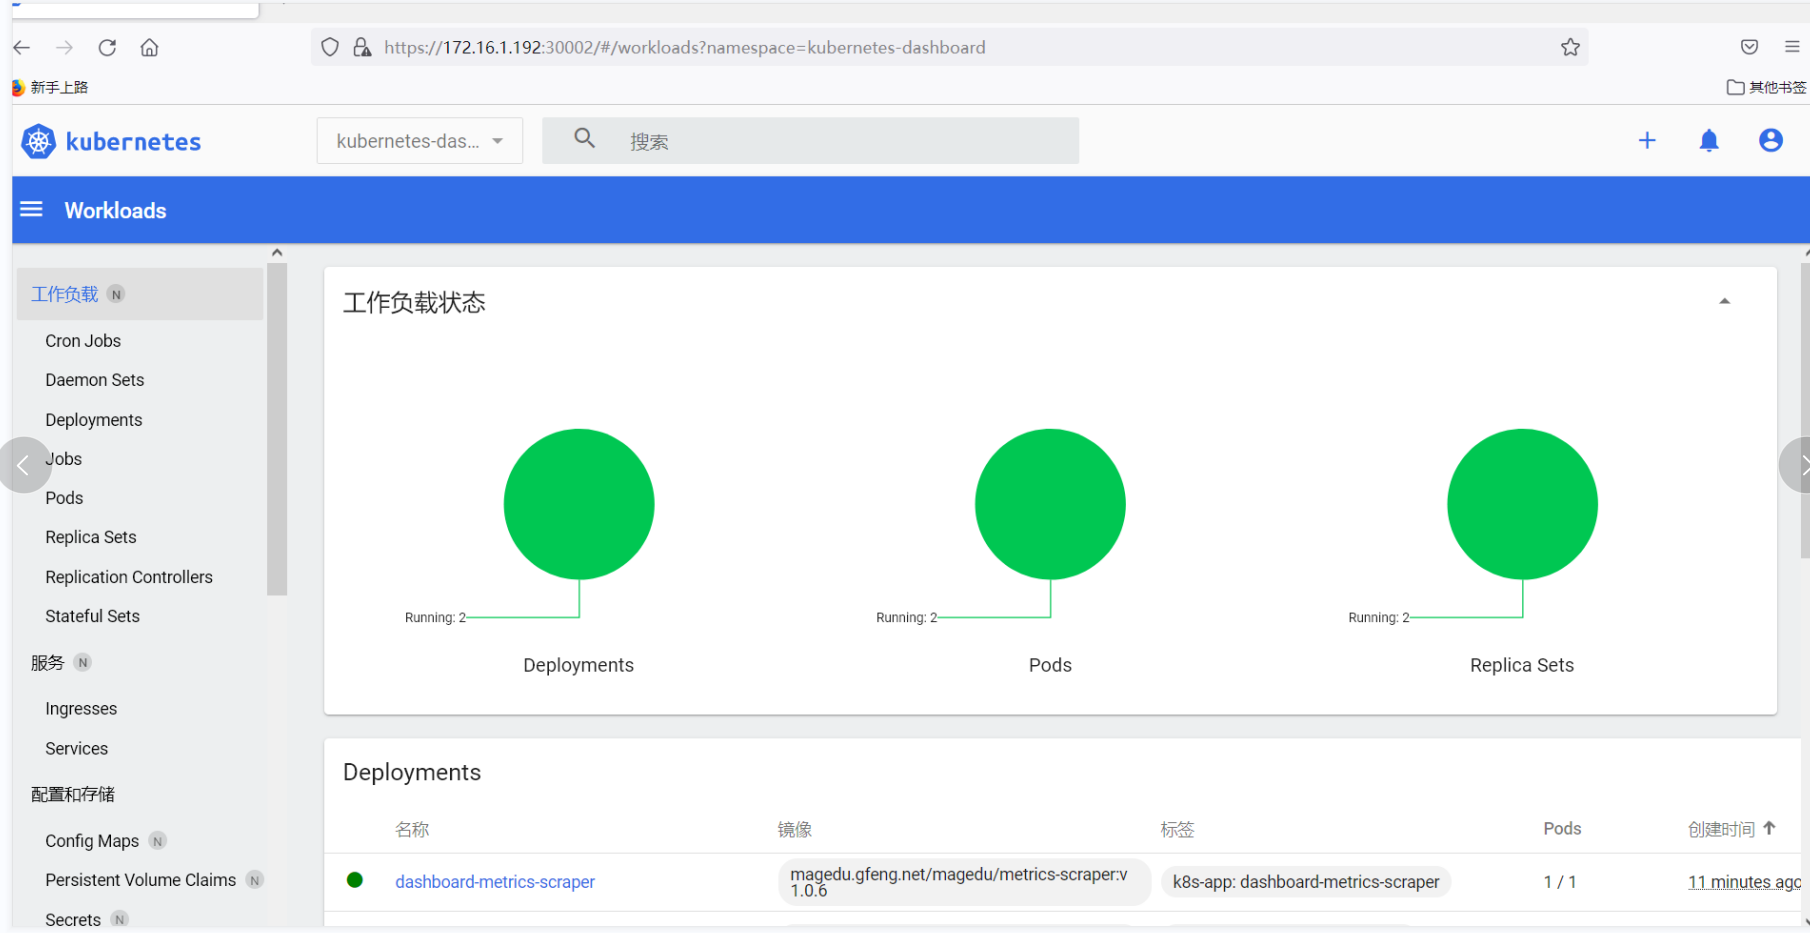This screenshot has height=933, width=1810.
Task: Click the Deployments table heading
Action: [x=412, y=772]
